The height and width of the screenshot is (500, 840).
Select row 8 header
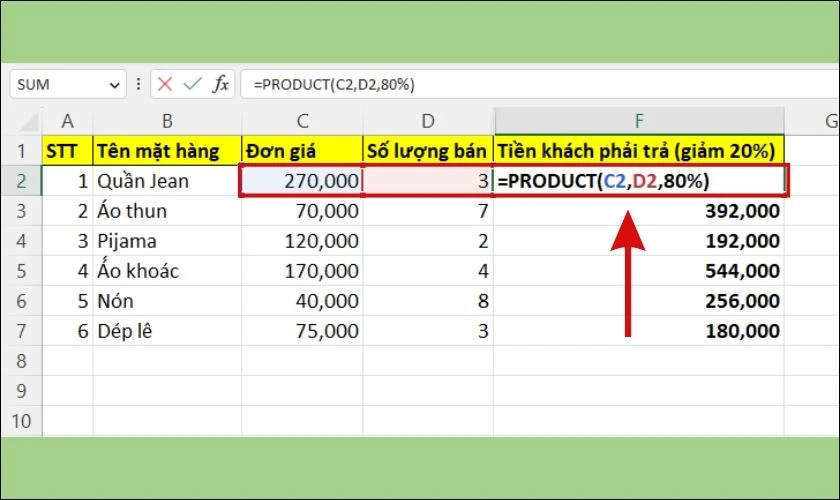pos(21,361)
